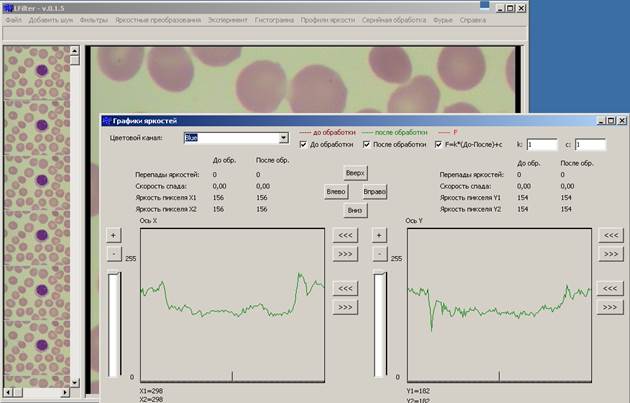Viewport: 630px width, 403px height.
Task: Click the lower <<< button right of the Y-axis graph
Action: [610, 288]
